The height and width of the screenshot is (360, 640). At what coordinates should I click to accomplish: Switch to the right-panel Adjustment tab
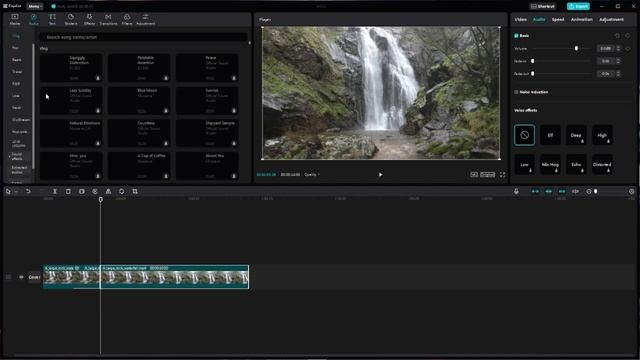click(x=611, y=20)
